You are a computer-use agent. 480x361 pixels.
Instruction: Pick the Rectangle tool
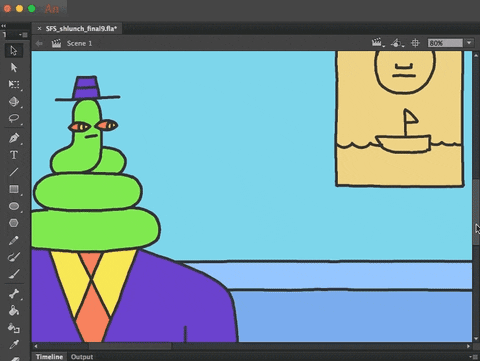pyautogui.click(x=14, y=189)
